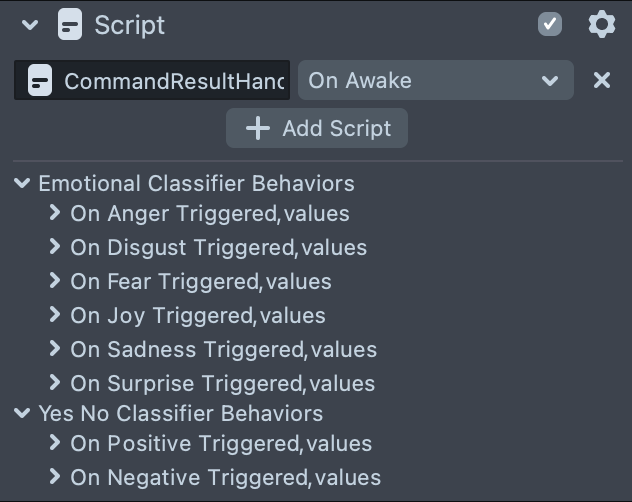This screenshot has width=632, height=502.
Task: Click the plus icon on Add Script
Action: [x=258, y=128]
